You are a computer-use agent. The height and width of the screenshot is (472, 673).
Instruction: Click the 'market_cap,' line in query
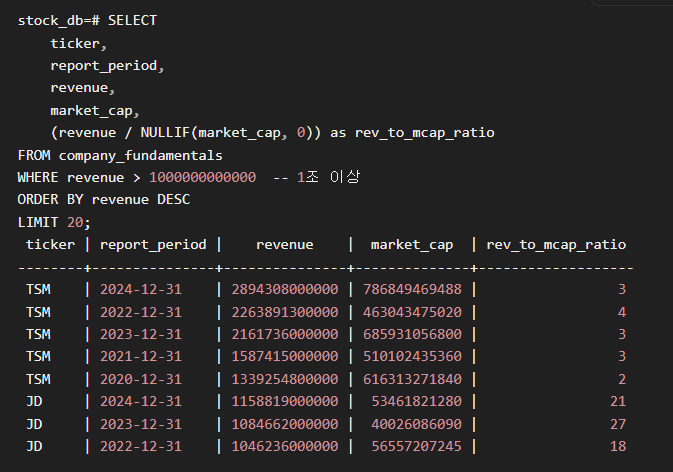(95, 111)
